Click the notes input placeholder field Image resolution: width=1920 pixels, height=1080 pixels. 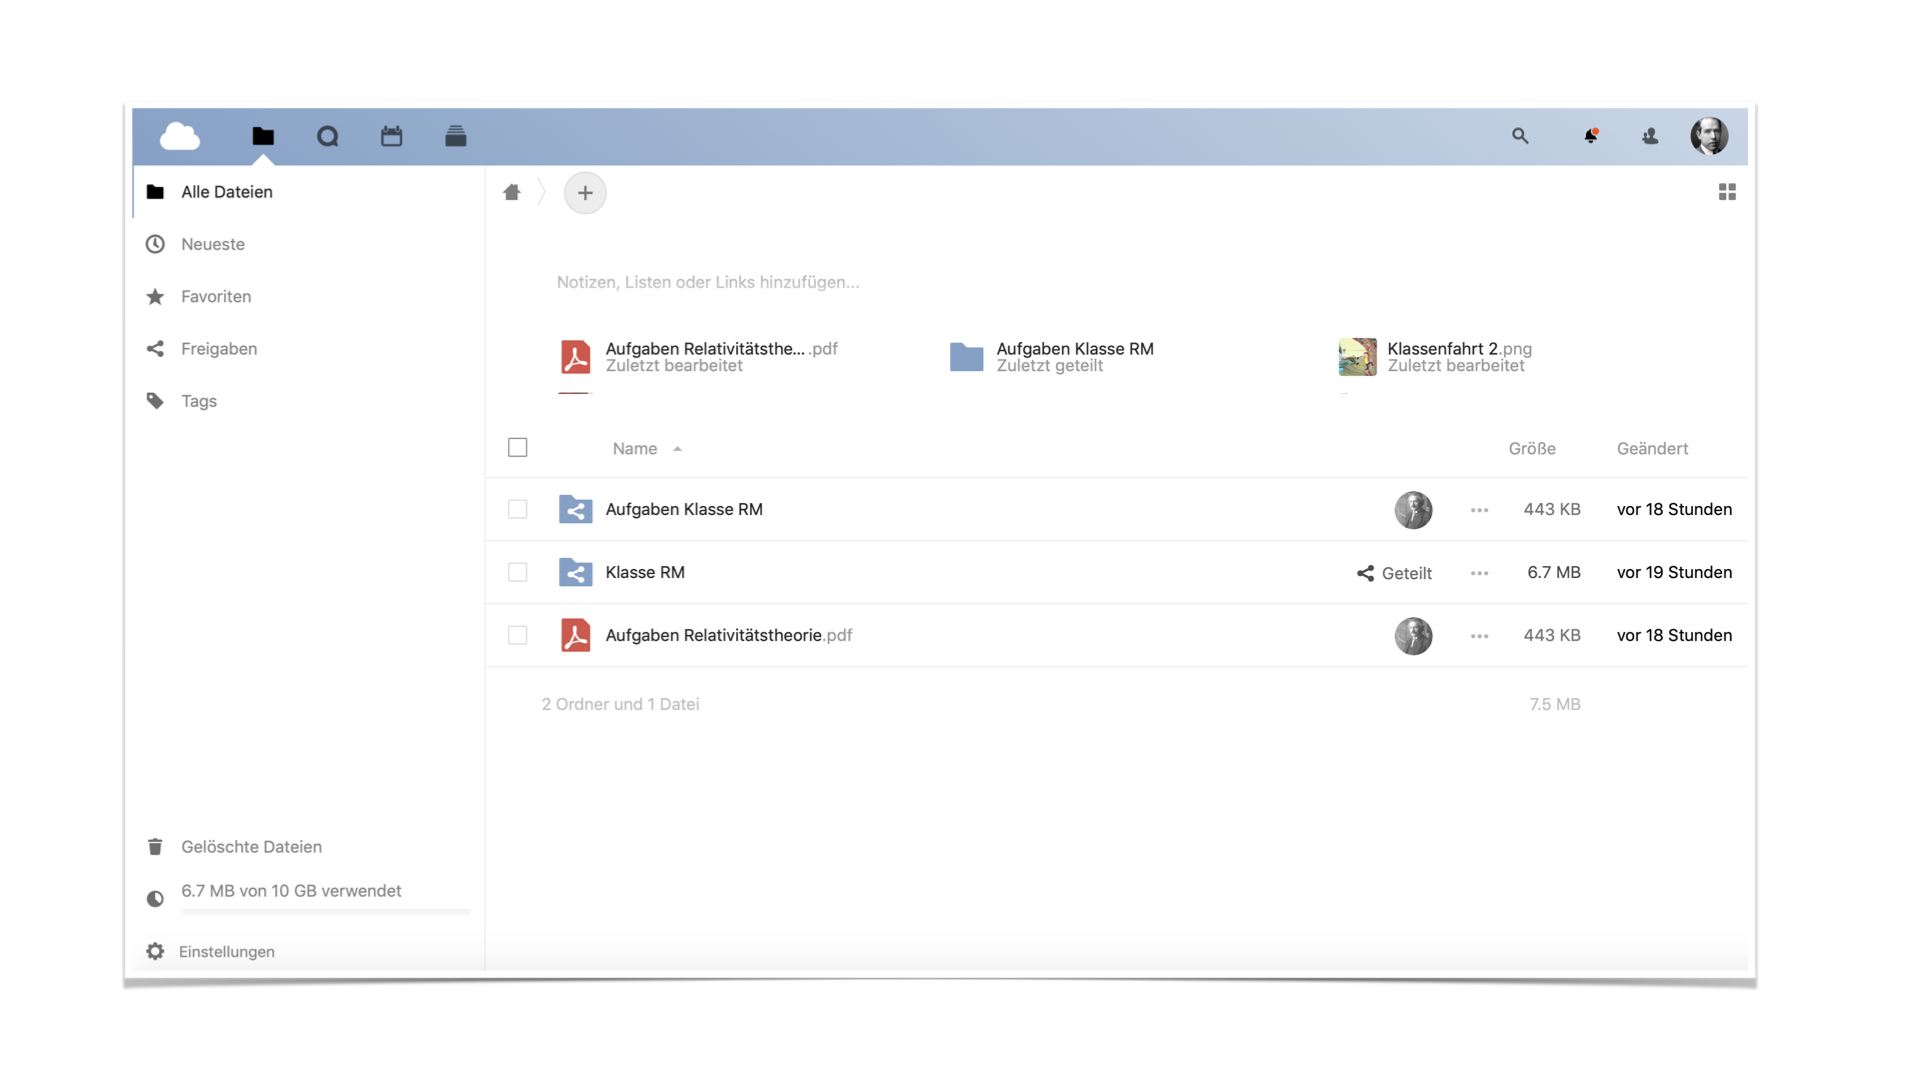click(x=708, y=282)
